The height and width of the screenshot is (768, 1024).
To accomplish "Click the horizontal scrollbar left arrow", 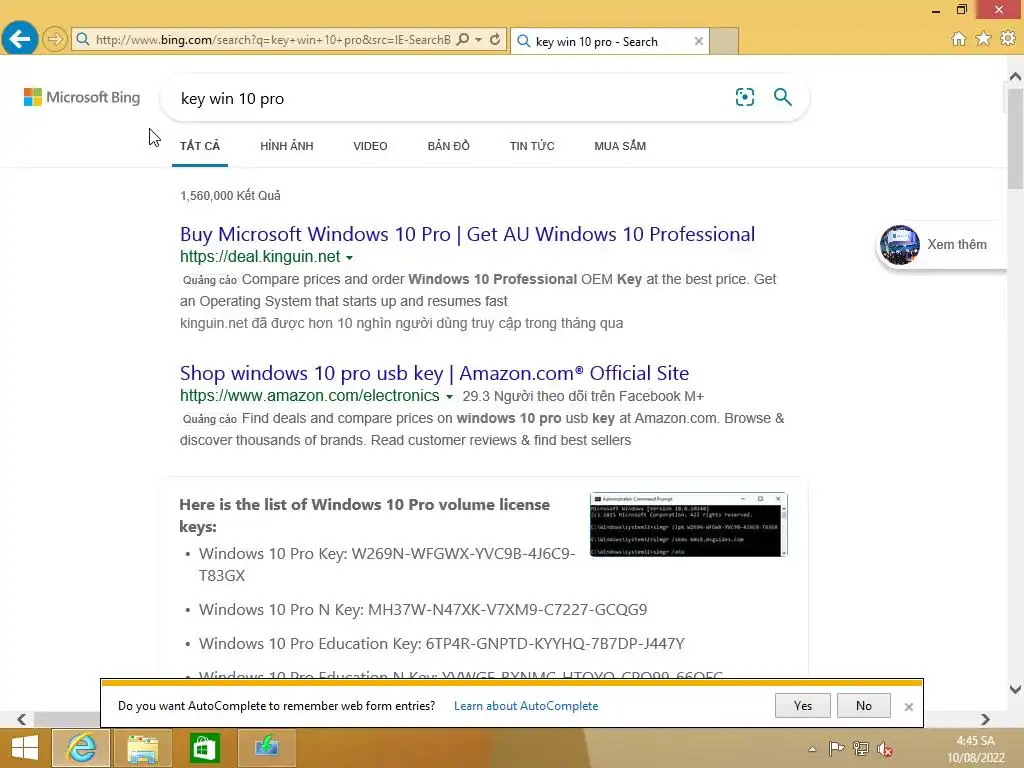I will pos(22,719).
